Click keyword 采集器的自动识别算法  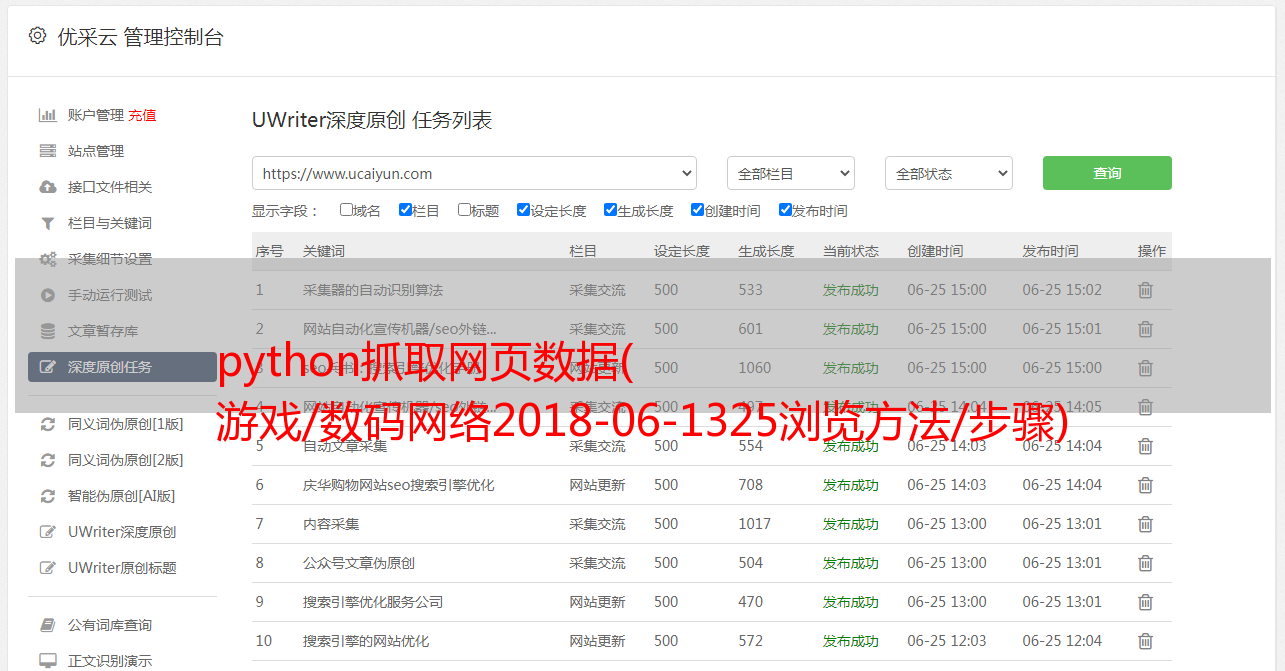373,290
